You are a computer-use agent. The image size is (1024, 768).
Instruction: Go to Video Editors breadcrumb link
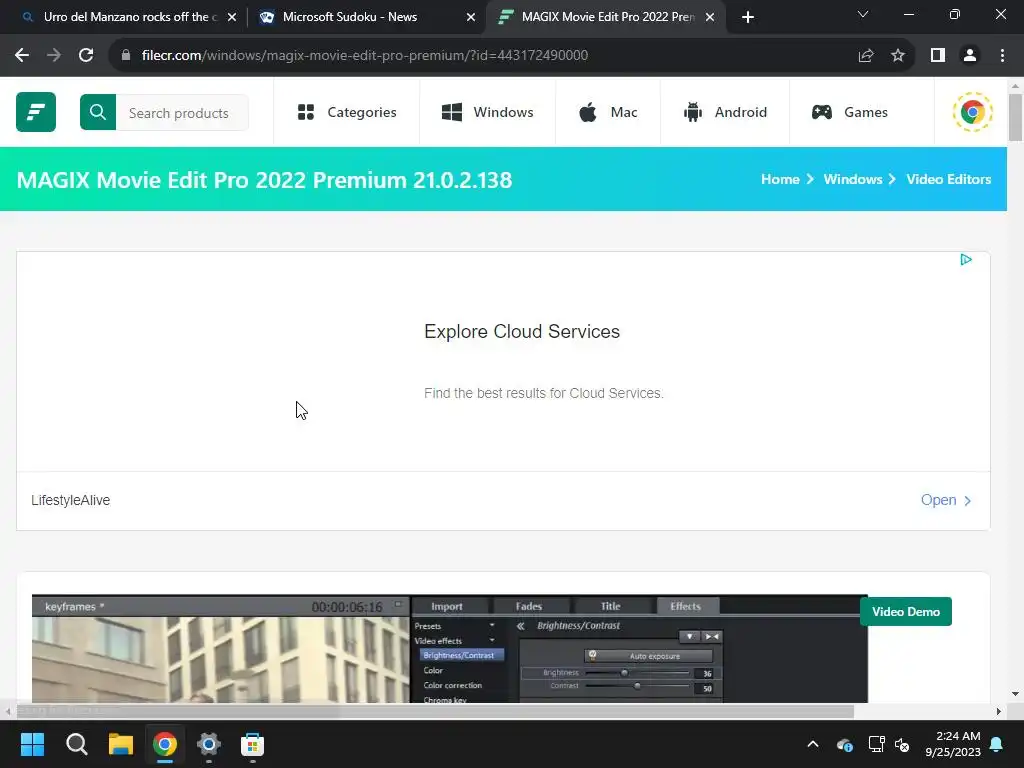tap(948, 179)
